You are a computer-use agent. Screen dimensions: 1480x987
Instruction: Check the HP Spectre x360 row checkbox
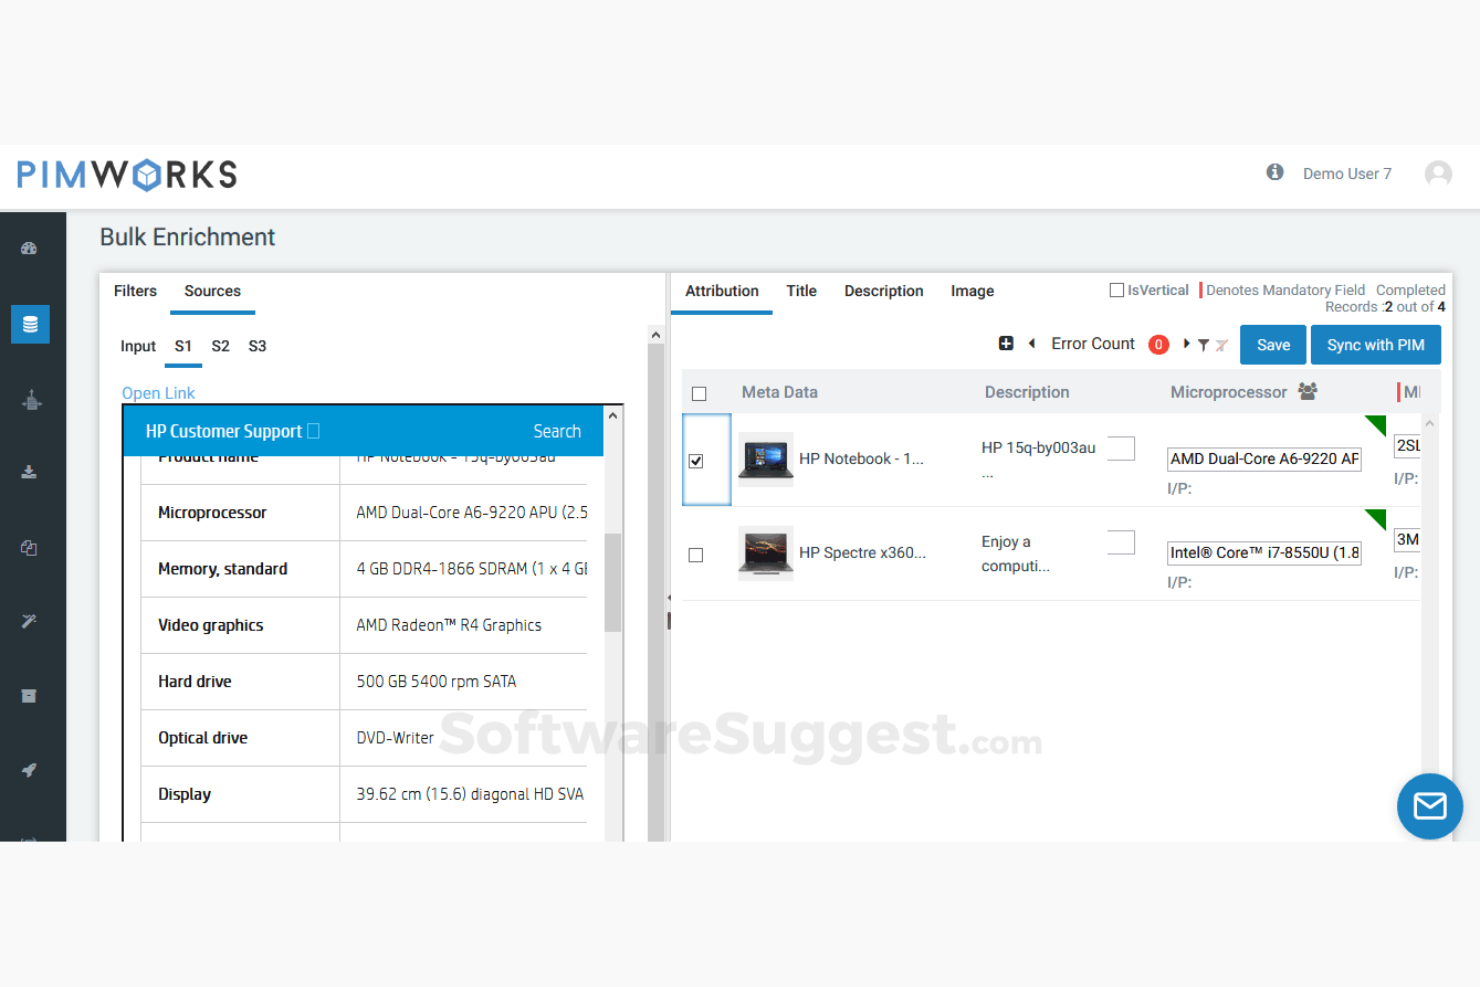pyautogui.click(x=696, y=555)
